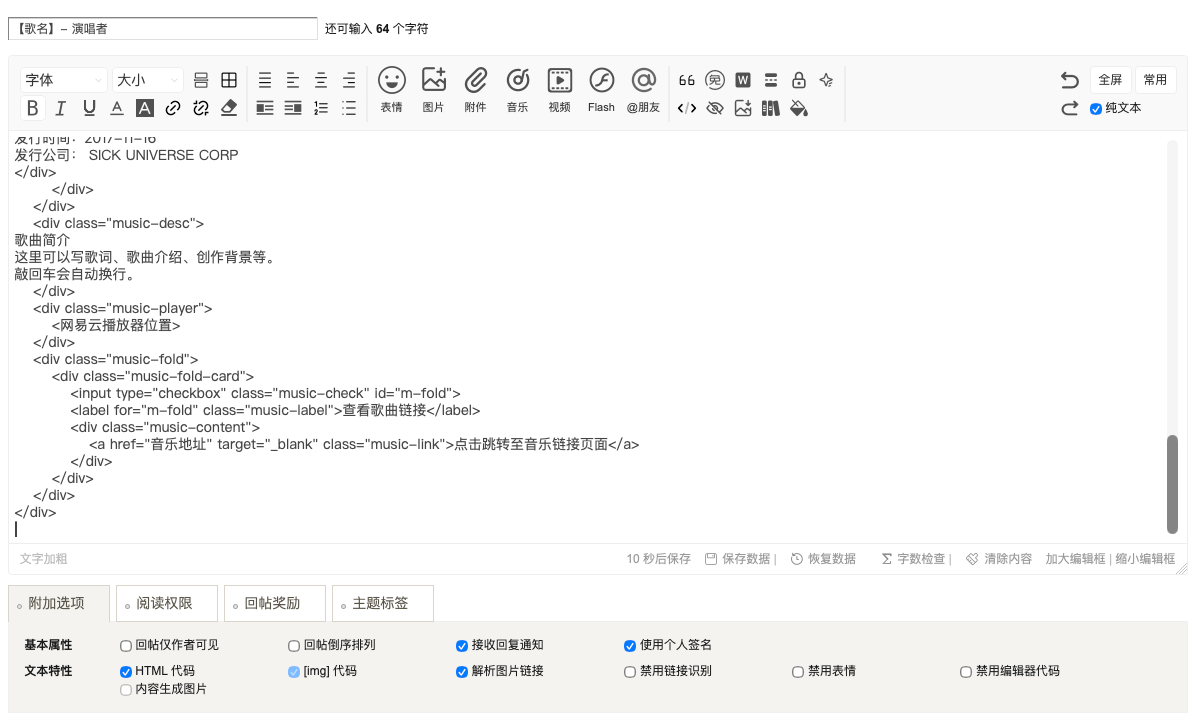This screenshot has width=1197, height=721.
Task: Insert an image via 图片
Action: pos(434,90)
